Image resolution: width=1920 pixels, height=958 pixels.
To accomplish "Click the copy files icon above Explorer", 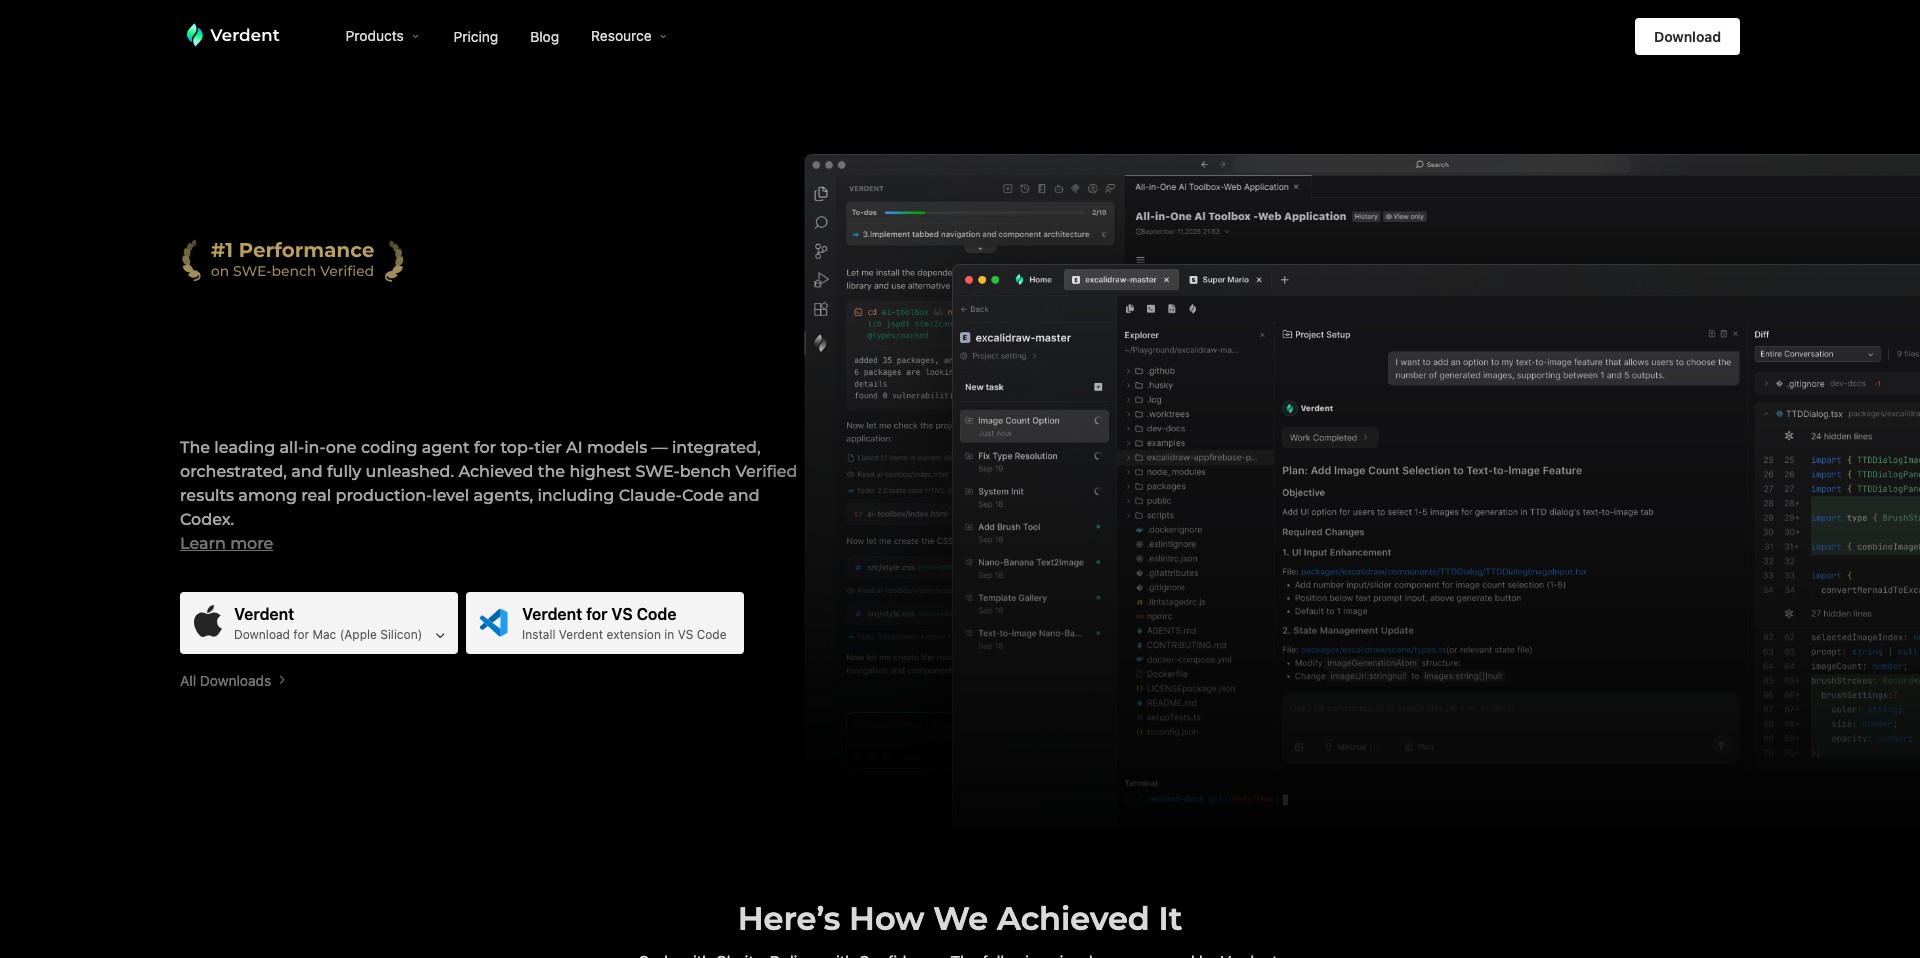I will (1130, 309).
